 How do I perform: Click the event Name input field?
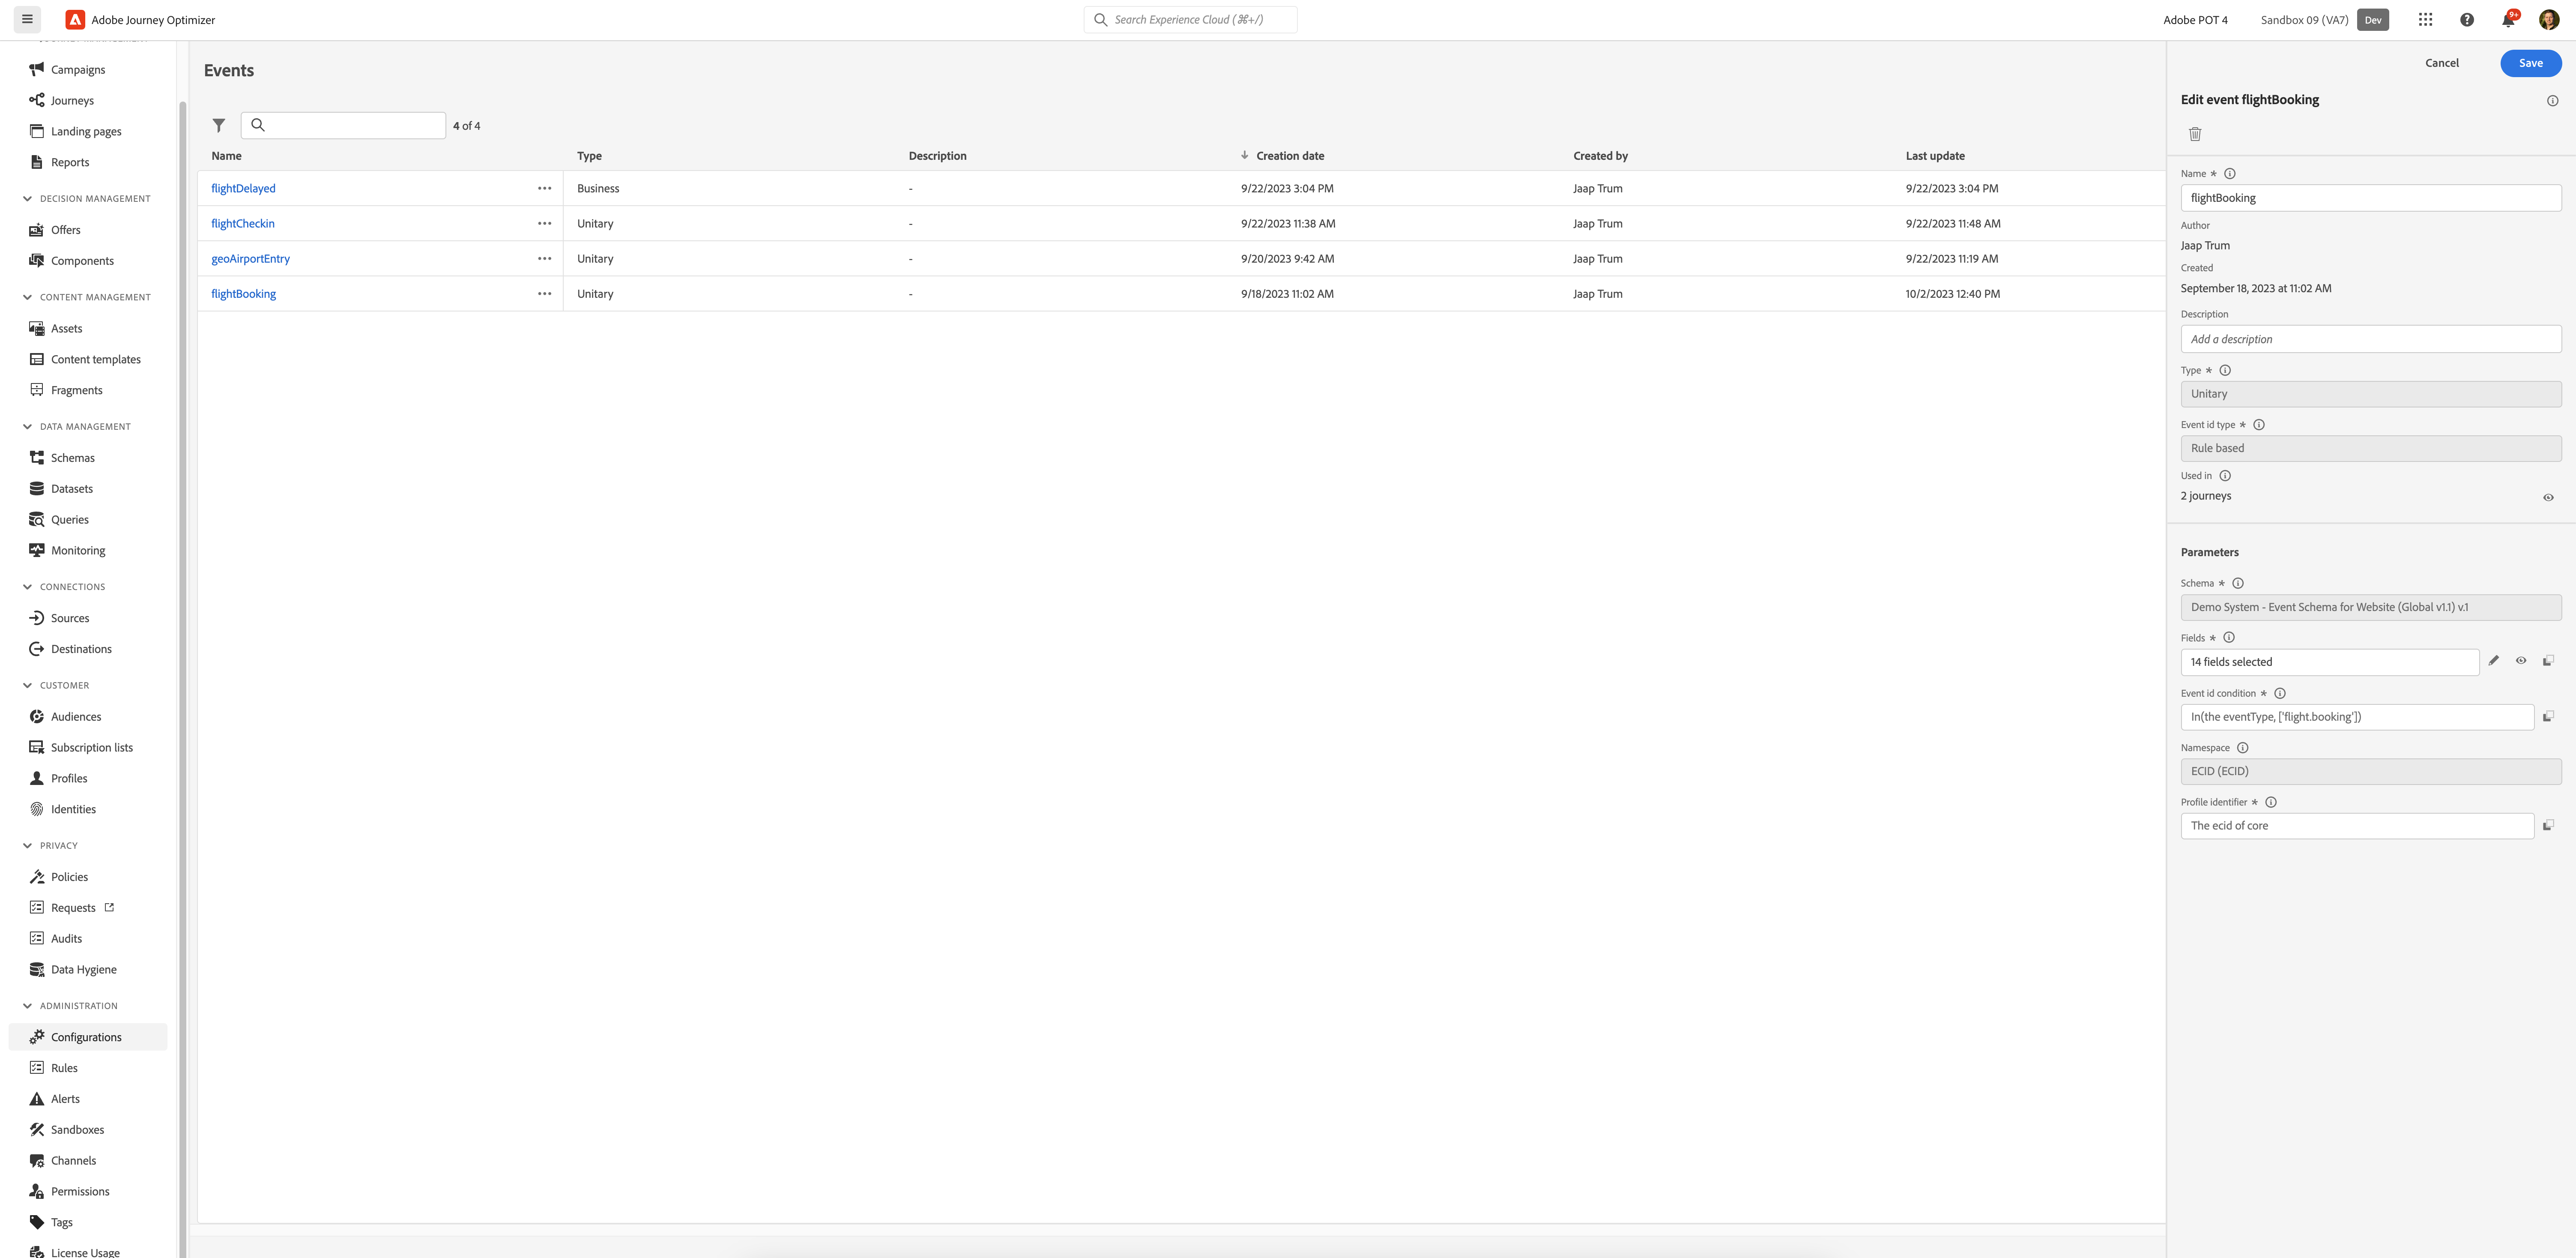pos(2370,198)
